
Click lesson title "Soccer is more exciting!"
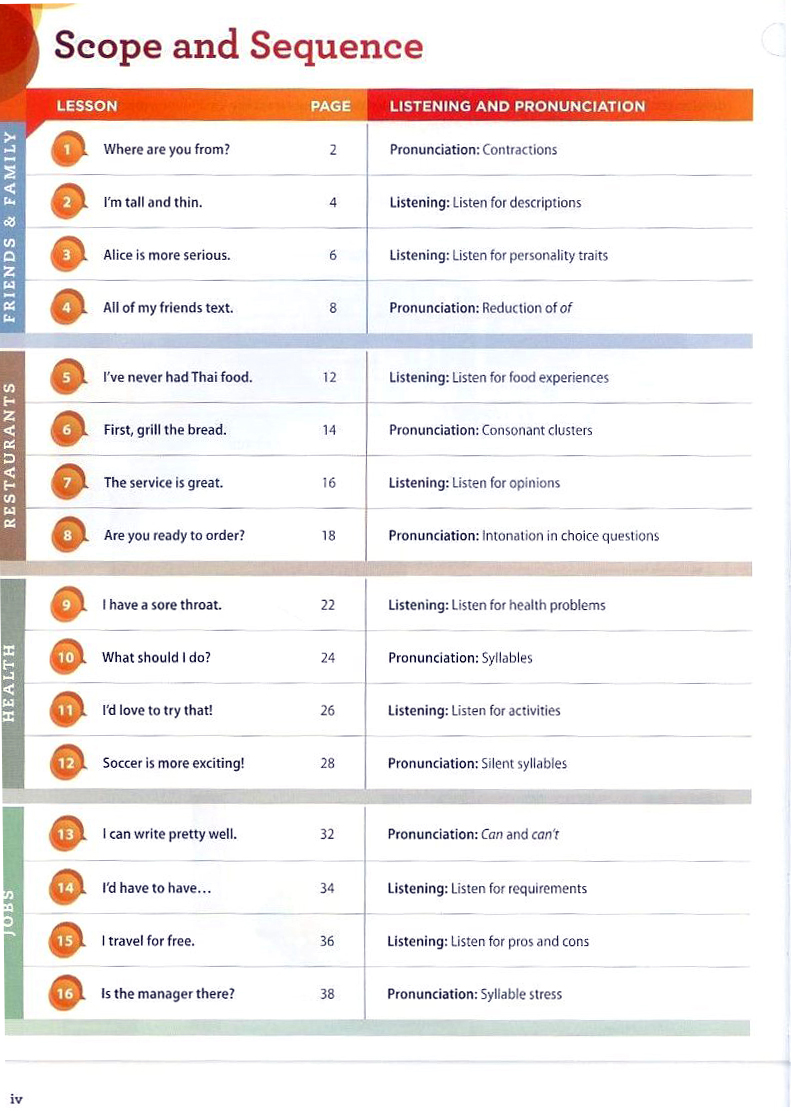tap(173, 764)
